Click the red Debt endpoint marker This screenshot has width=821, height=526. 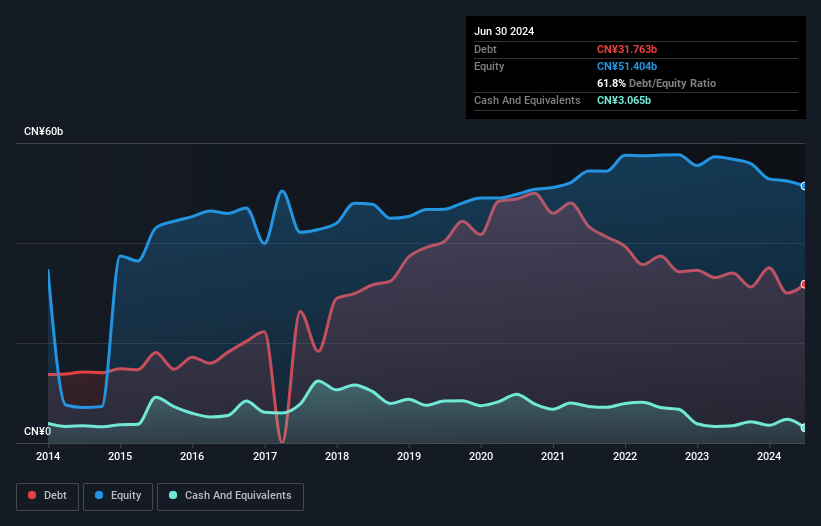coord(804,284)
